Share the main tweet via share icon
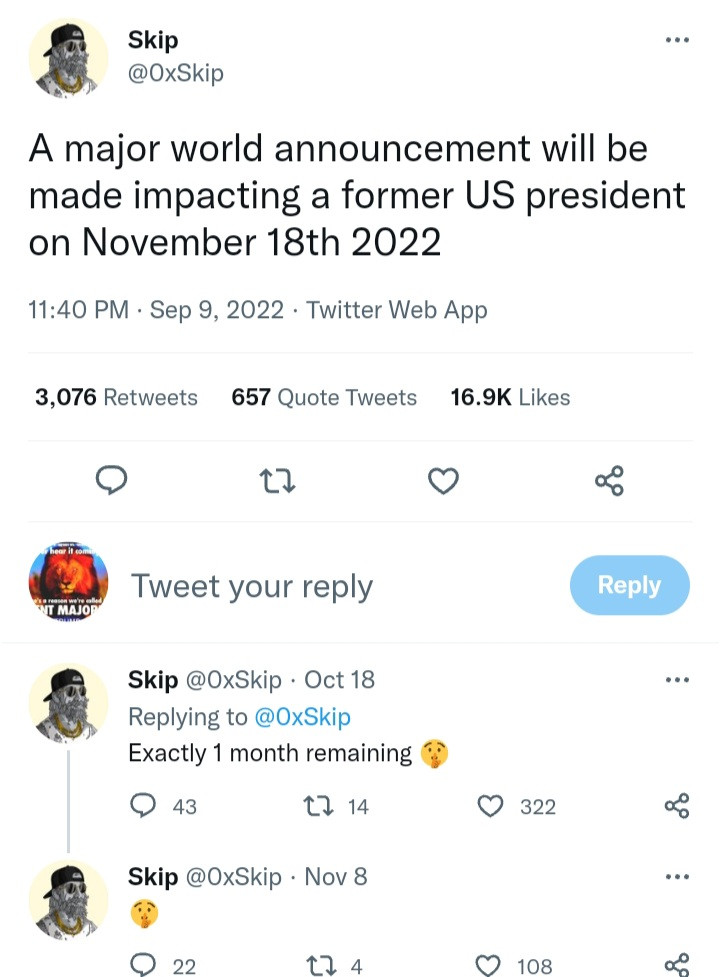 pos(609,481)
